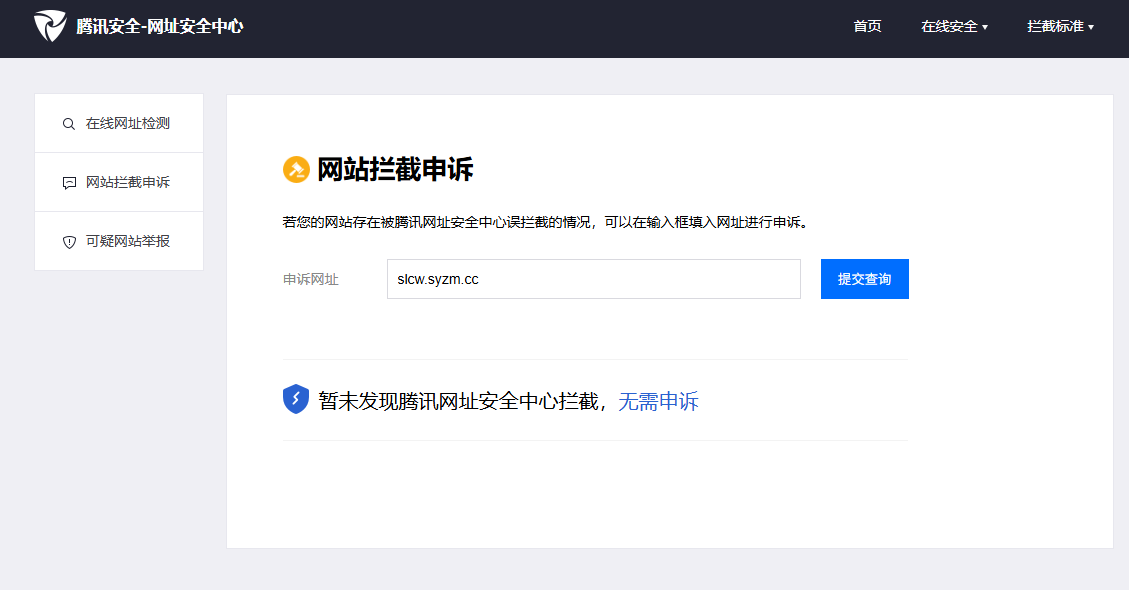Click the Tencent Security shield logo
The height and width of the screenshot is (590, 1129).
point(50,26)
